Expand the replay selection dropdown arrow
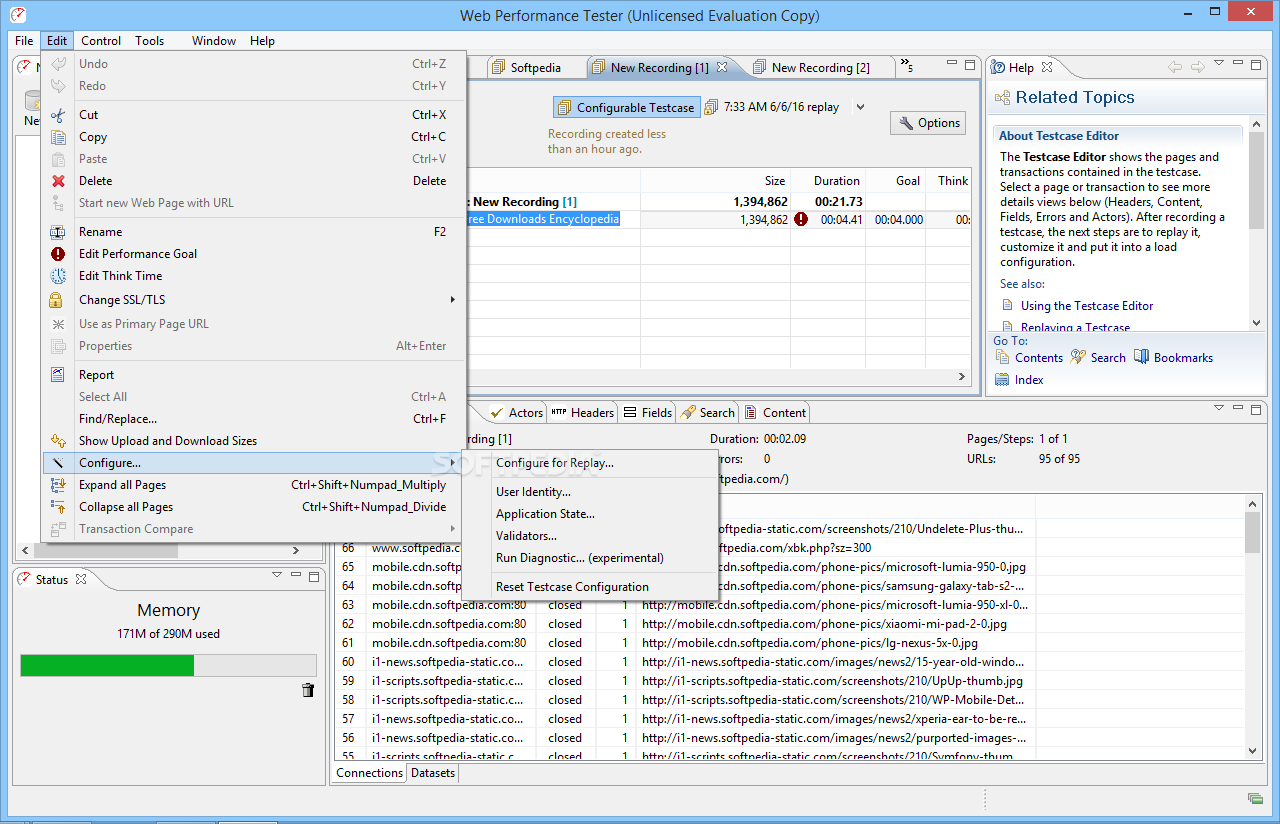1280x824 pixels. [x=860, y=107]
